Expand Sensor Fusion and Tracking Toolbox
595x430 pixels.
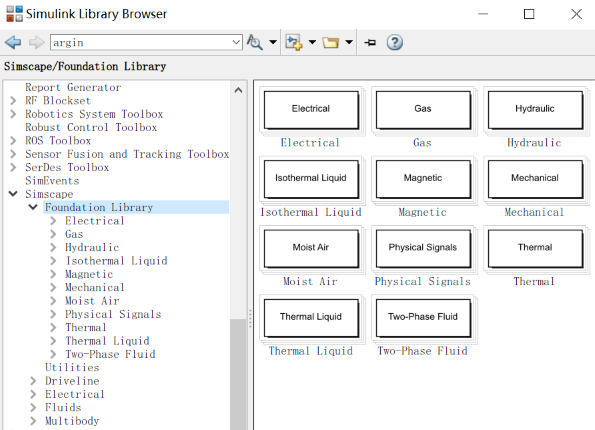click(x=13, y=154)
